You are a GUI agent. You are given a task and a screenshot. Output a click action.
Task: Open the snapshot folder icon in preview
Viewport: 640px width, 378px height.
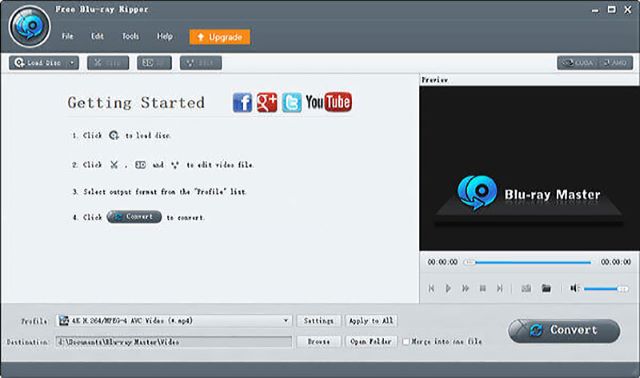(x=546, y=289)
